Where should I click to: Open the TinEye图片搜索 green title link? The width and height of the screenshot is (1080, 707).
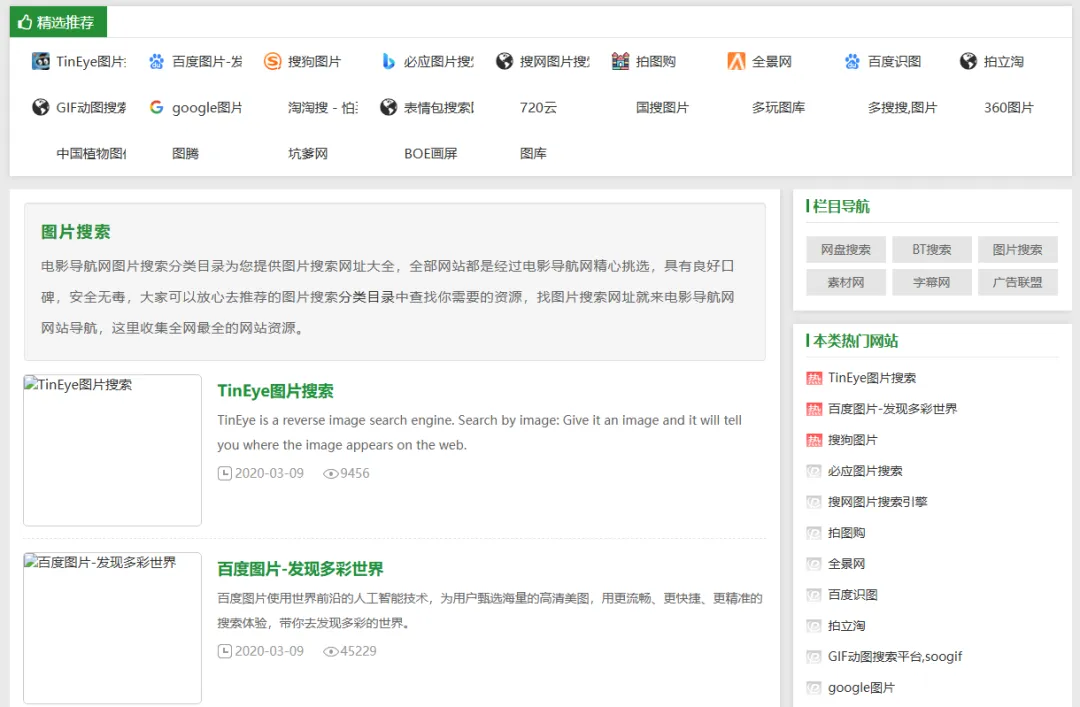(x=276, y=391)
